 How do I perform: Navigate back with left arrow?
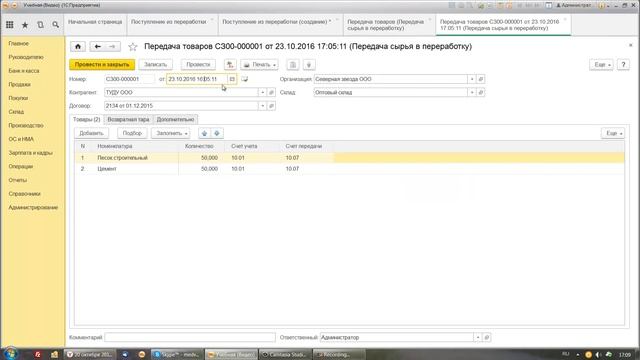pos(98,47)
